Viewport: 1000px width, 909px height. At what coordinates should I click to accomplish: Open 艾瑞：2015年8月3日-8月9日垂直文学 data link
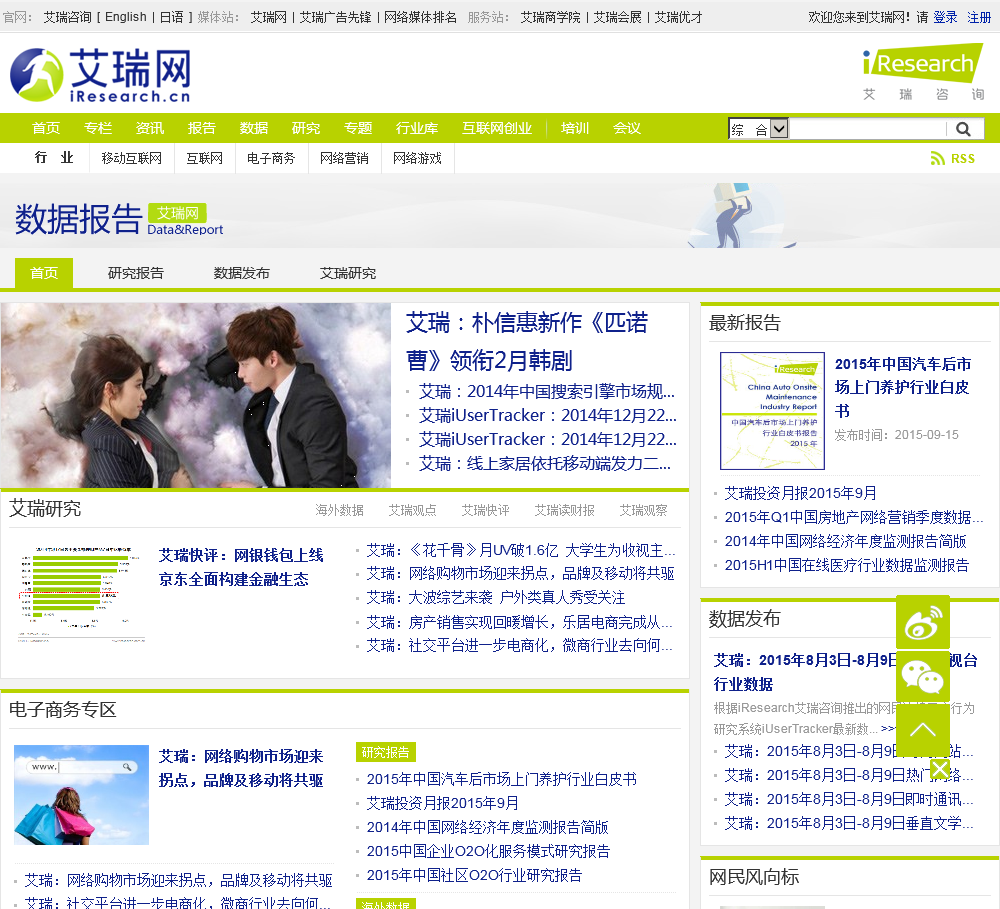point(849,824)
